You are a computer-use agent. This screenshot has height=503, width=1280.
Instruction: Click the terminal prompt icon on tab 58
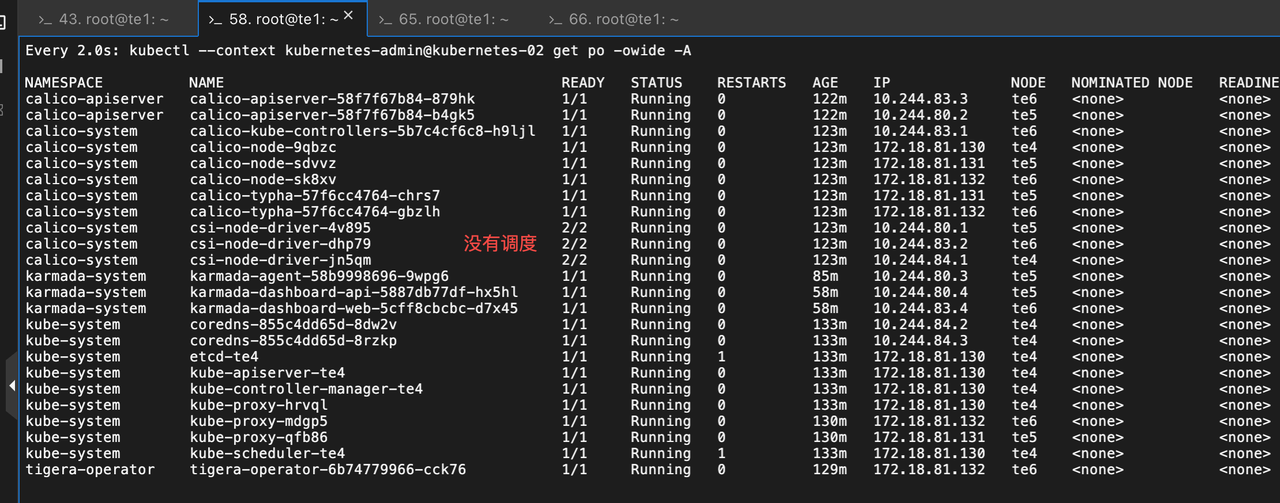click(215, 20)
